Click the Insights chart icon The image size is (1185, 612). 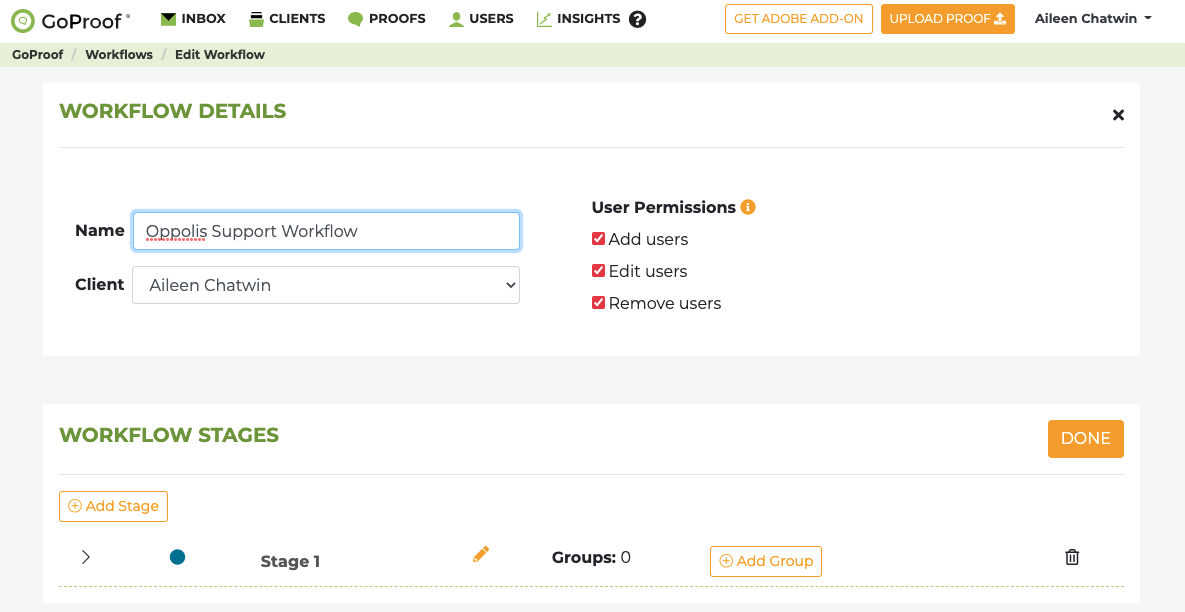(544, 19)
